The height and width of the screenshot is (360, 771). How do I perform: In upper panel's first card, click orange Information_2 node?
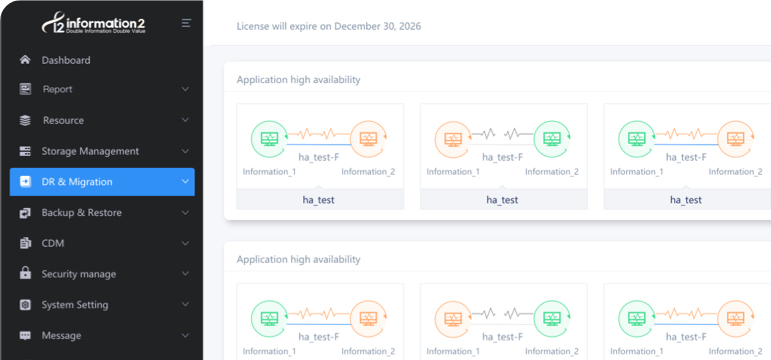(x=368, y=140)
